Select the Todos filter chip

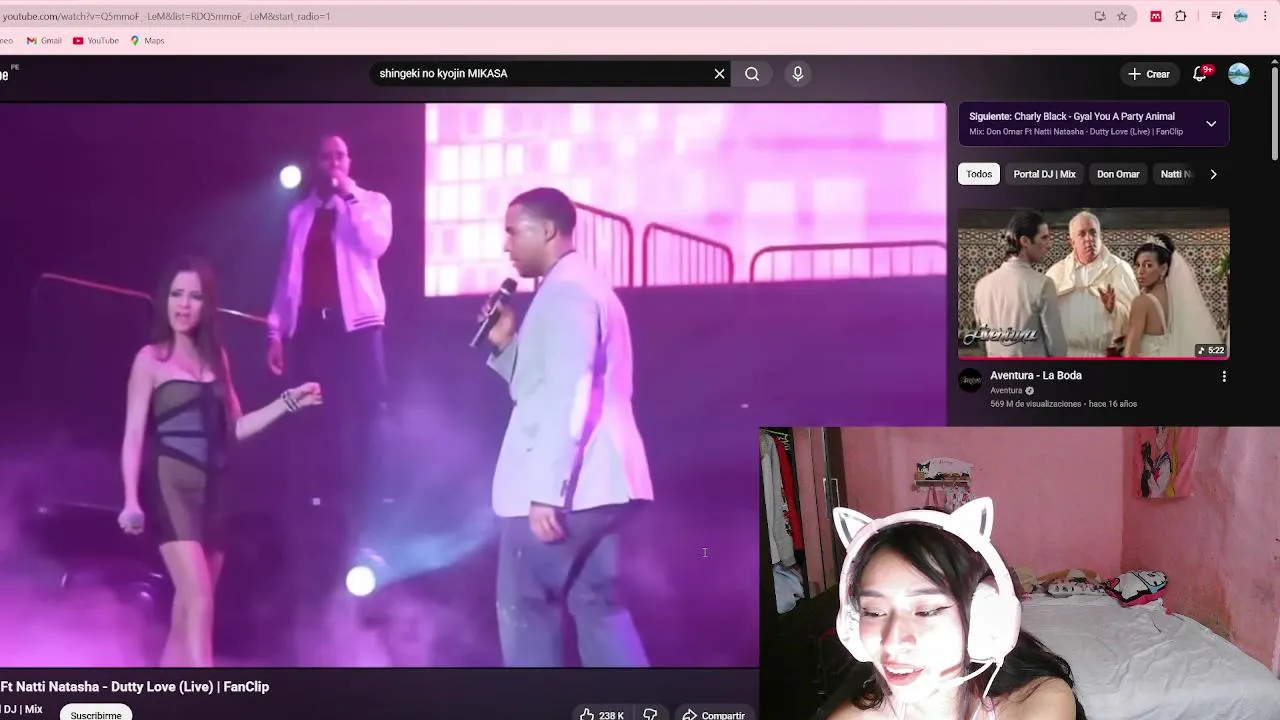[x=979, y=174]
